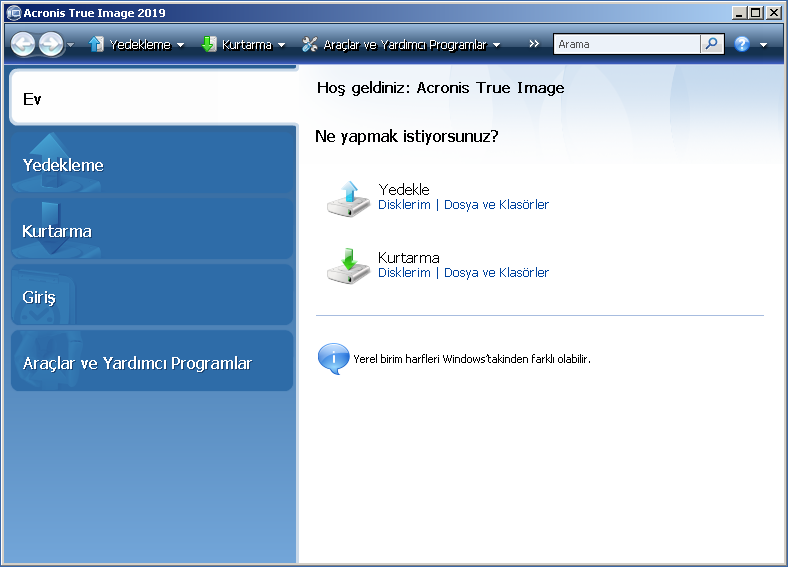
Task: Select the Yedekleme sidebar tab
Action: point(152,163)
